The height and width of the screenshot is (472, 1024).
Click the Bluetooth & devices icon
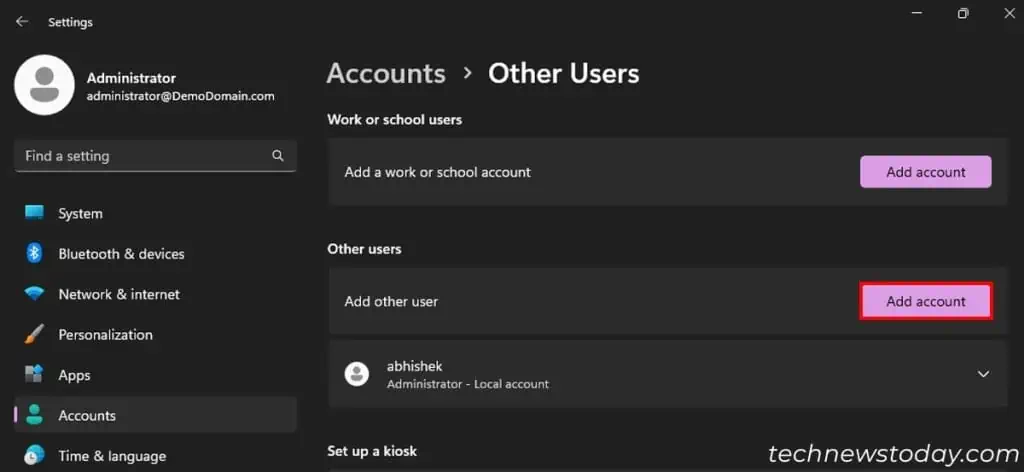[35, 254]
